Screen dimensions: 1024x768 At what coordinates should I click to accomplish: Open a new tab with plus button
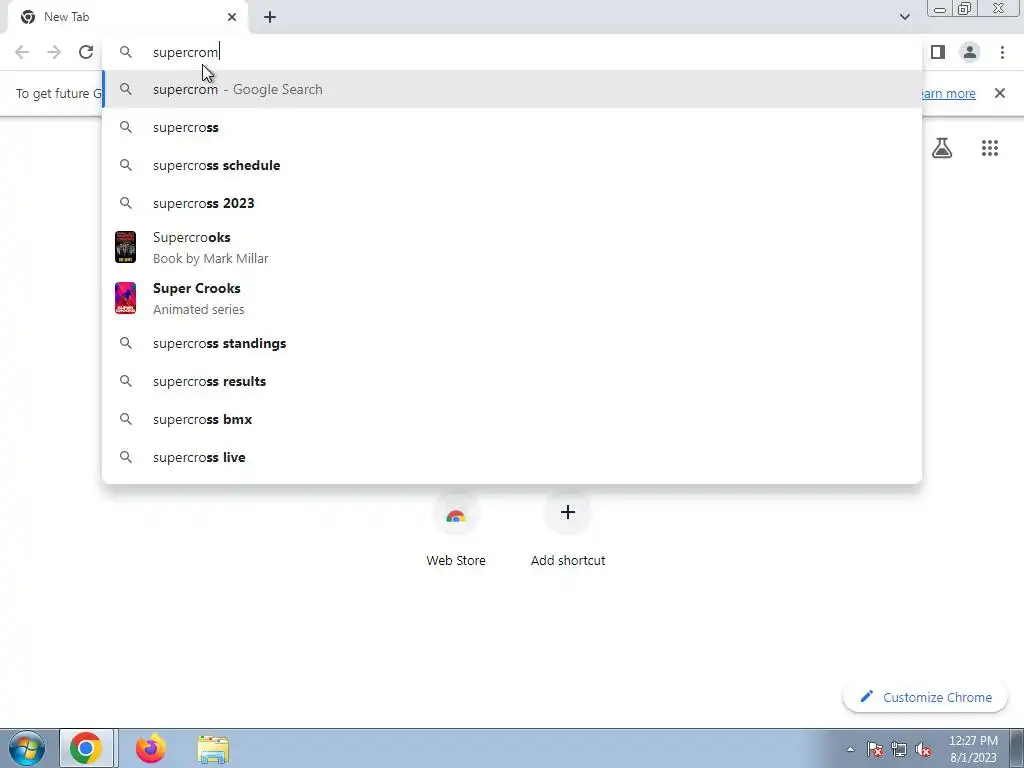(270, 17)
